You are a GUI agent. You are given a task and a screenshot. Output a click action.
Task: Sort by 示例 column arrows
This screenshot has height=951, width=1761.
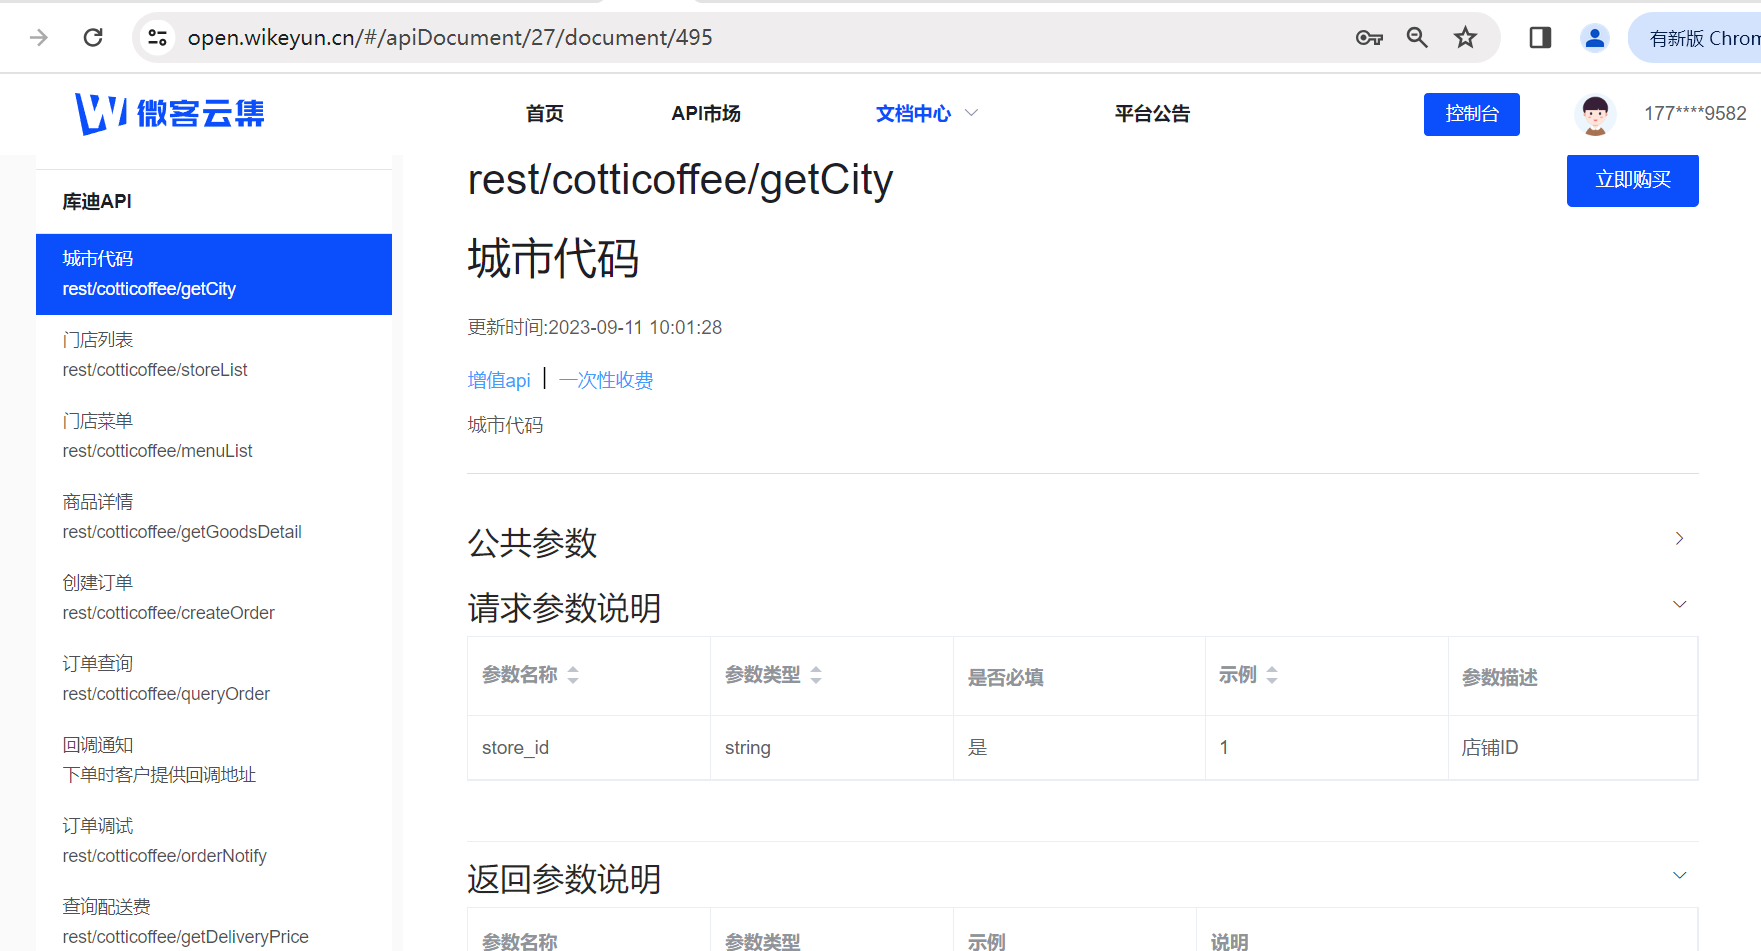[x=1272, y=675]
